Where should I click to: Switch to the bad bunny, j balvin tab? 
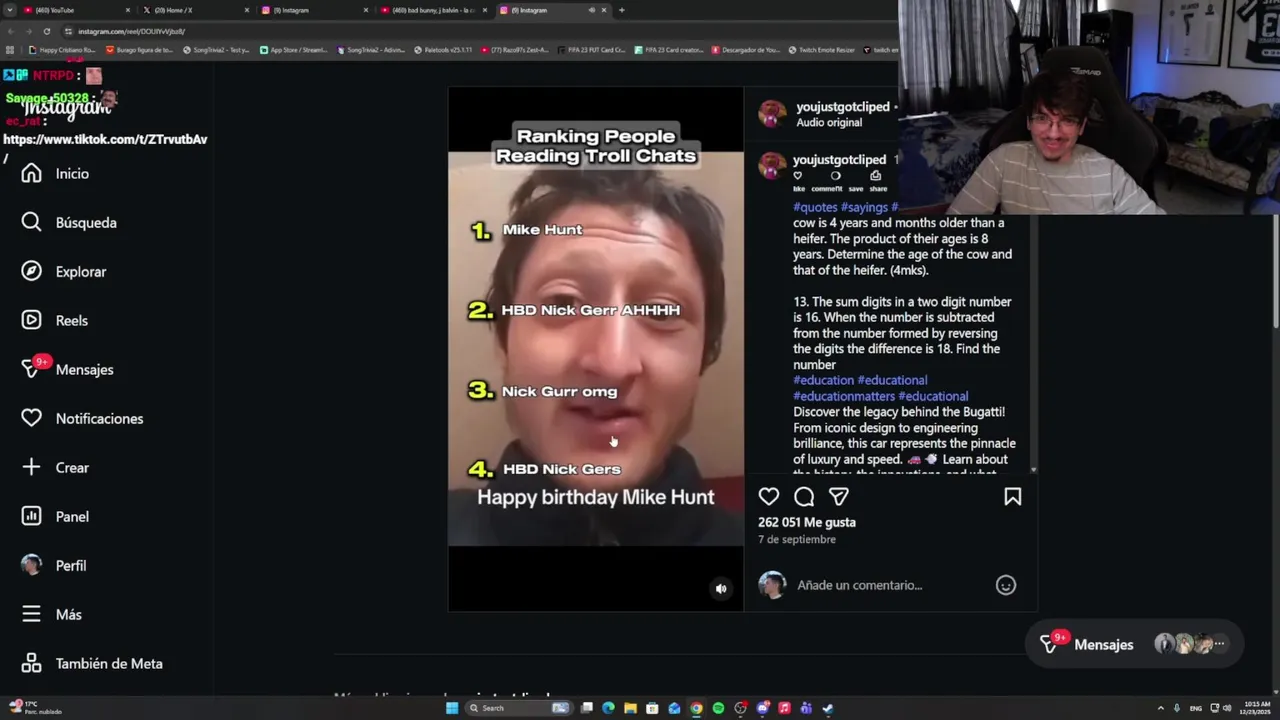(433, 10)
